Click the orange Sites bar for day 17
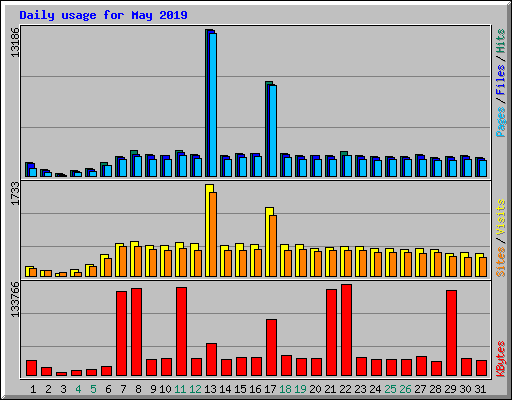 pos(273,246)
